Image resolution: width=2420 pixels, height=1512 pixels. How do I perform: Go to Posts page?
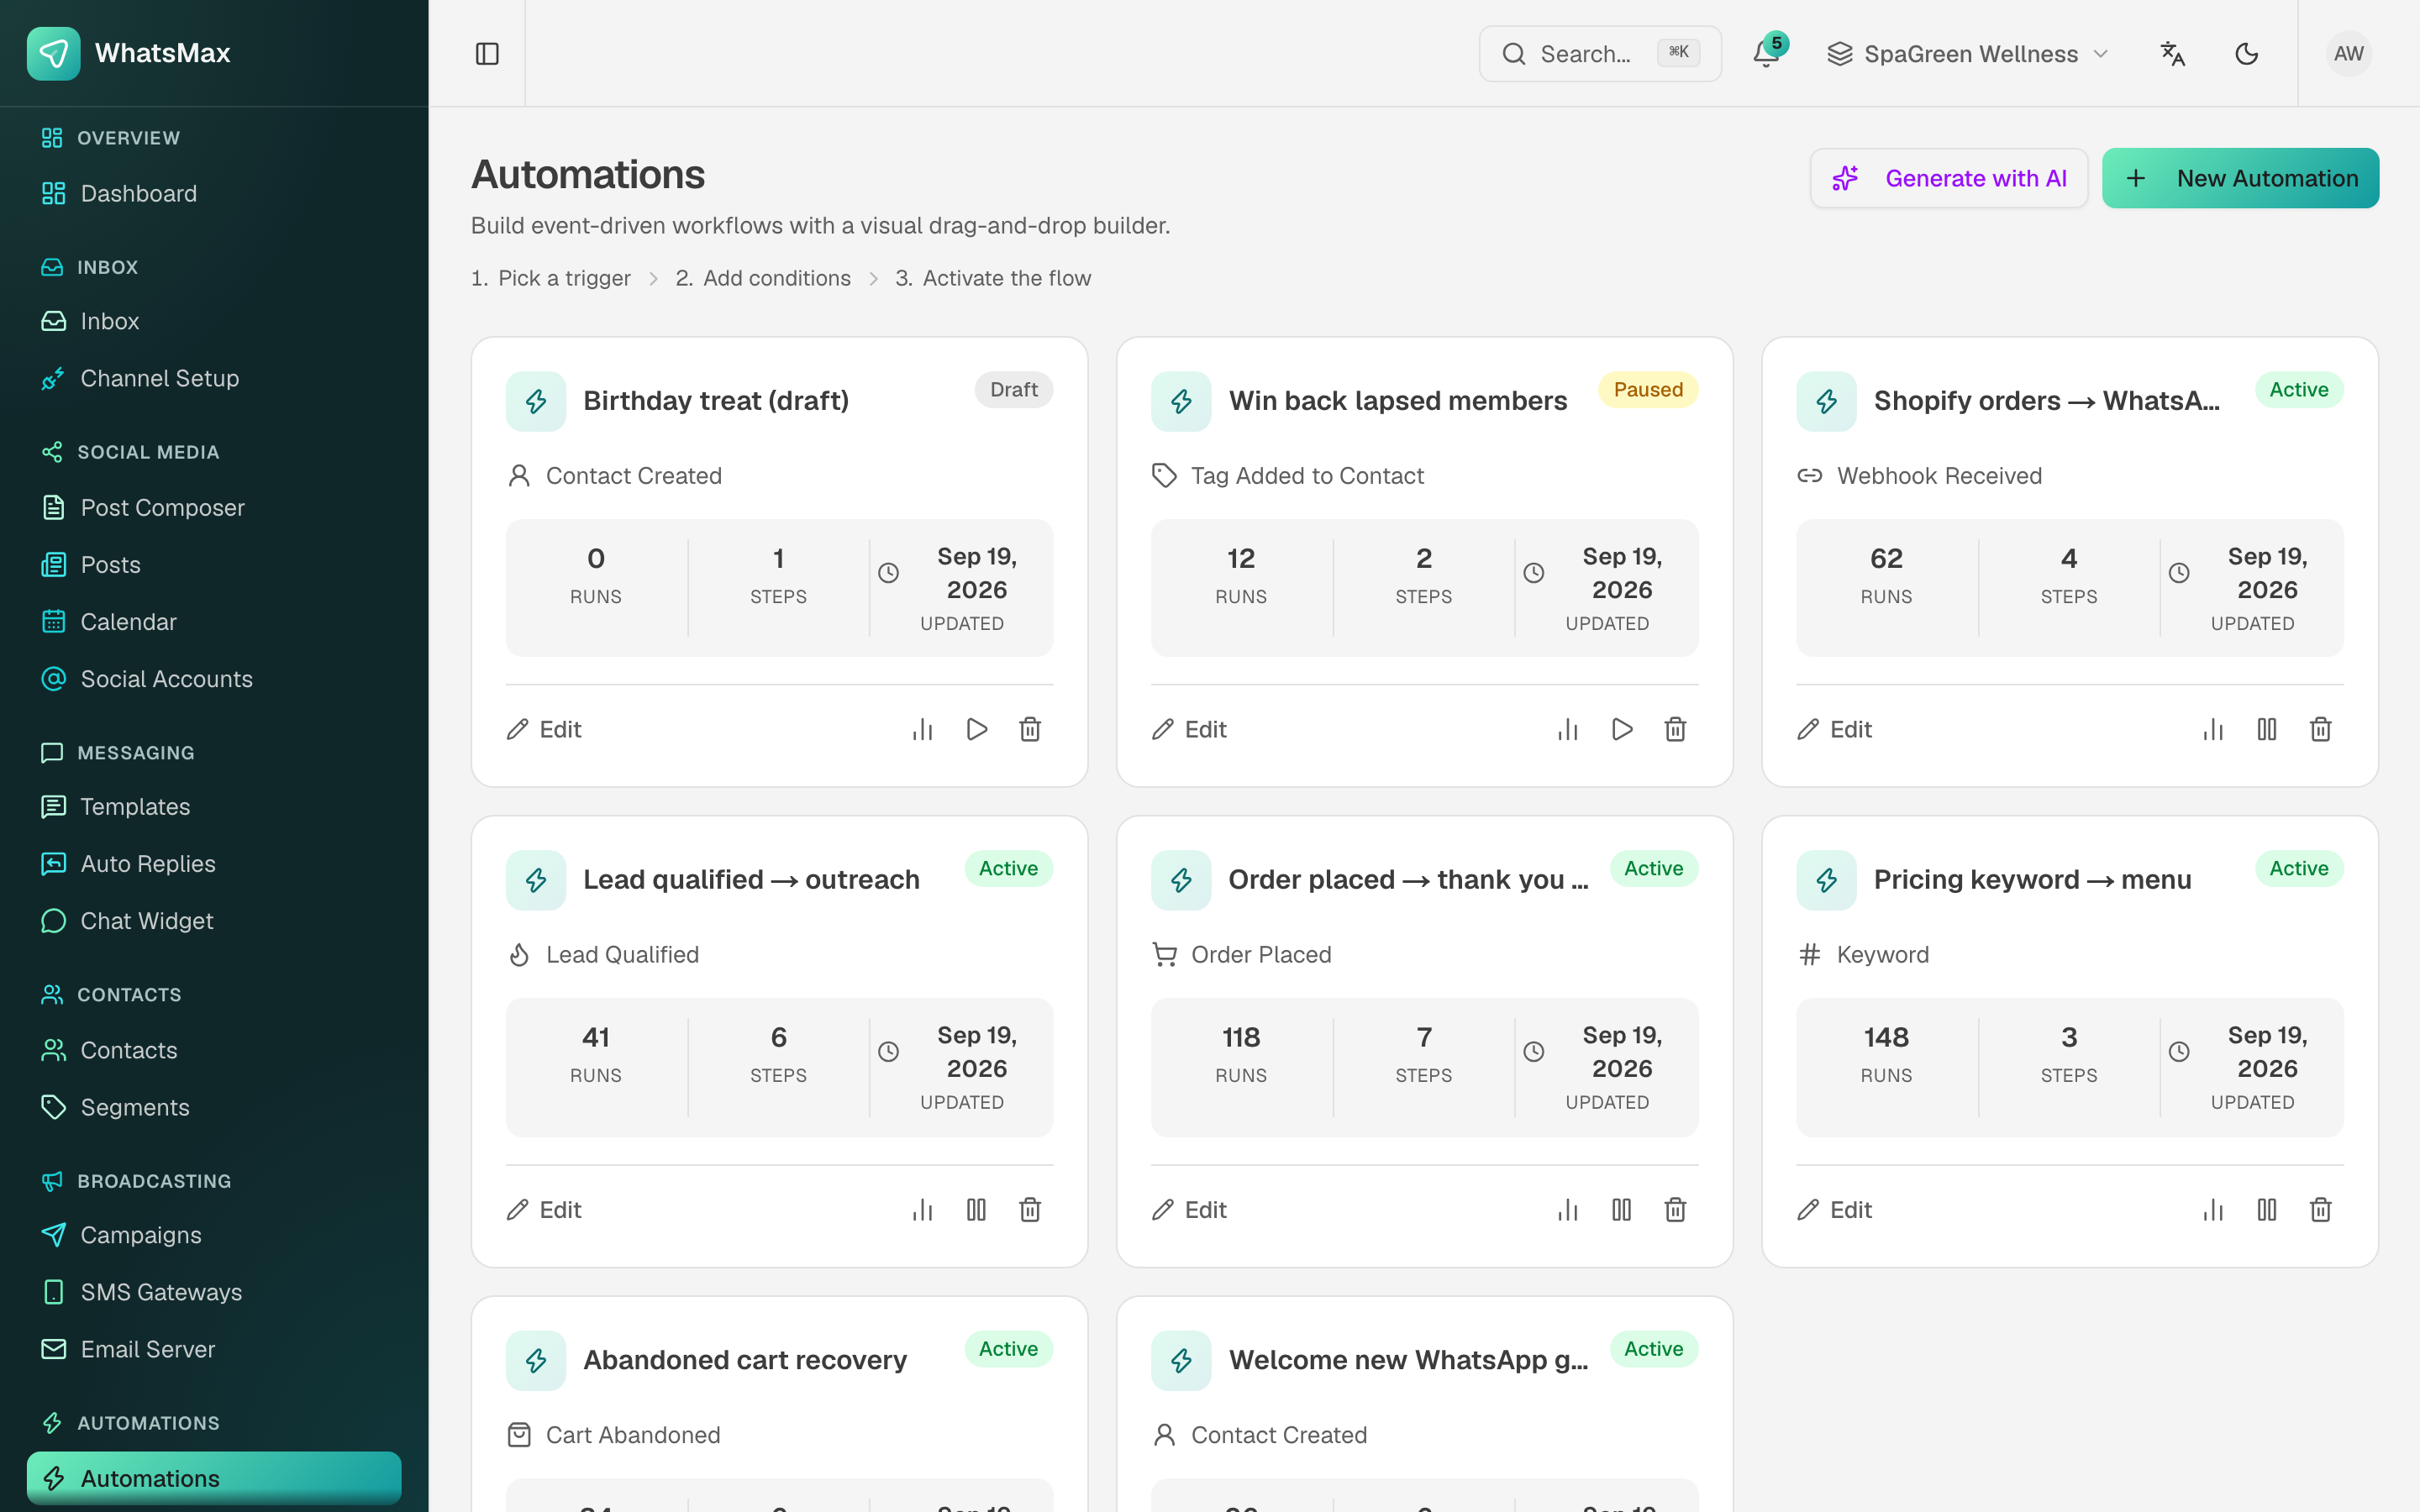[214, 564]
